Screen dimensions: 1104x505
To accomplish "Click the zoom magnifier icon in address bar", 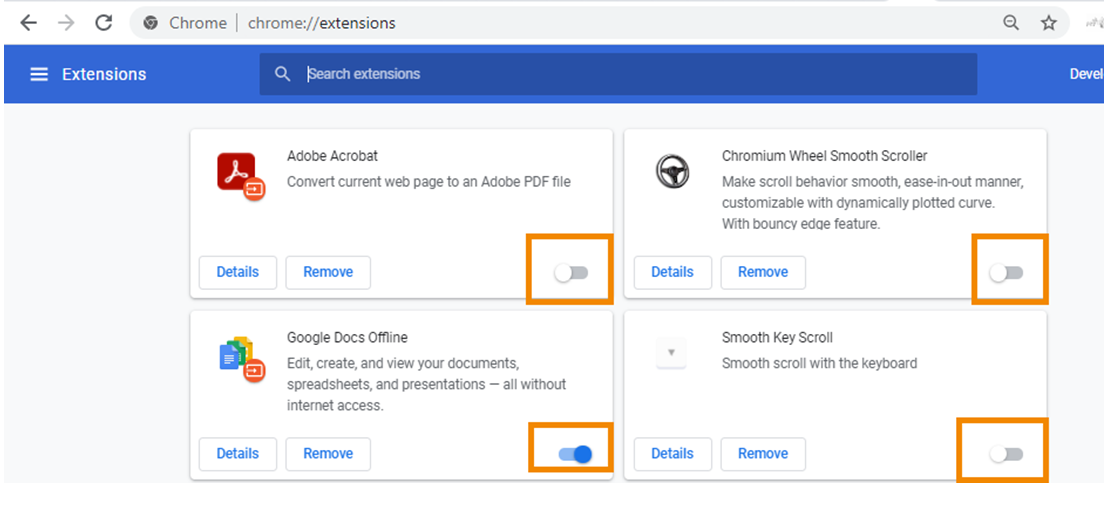I will tap(1011, 23).
